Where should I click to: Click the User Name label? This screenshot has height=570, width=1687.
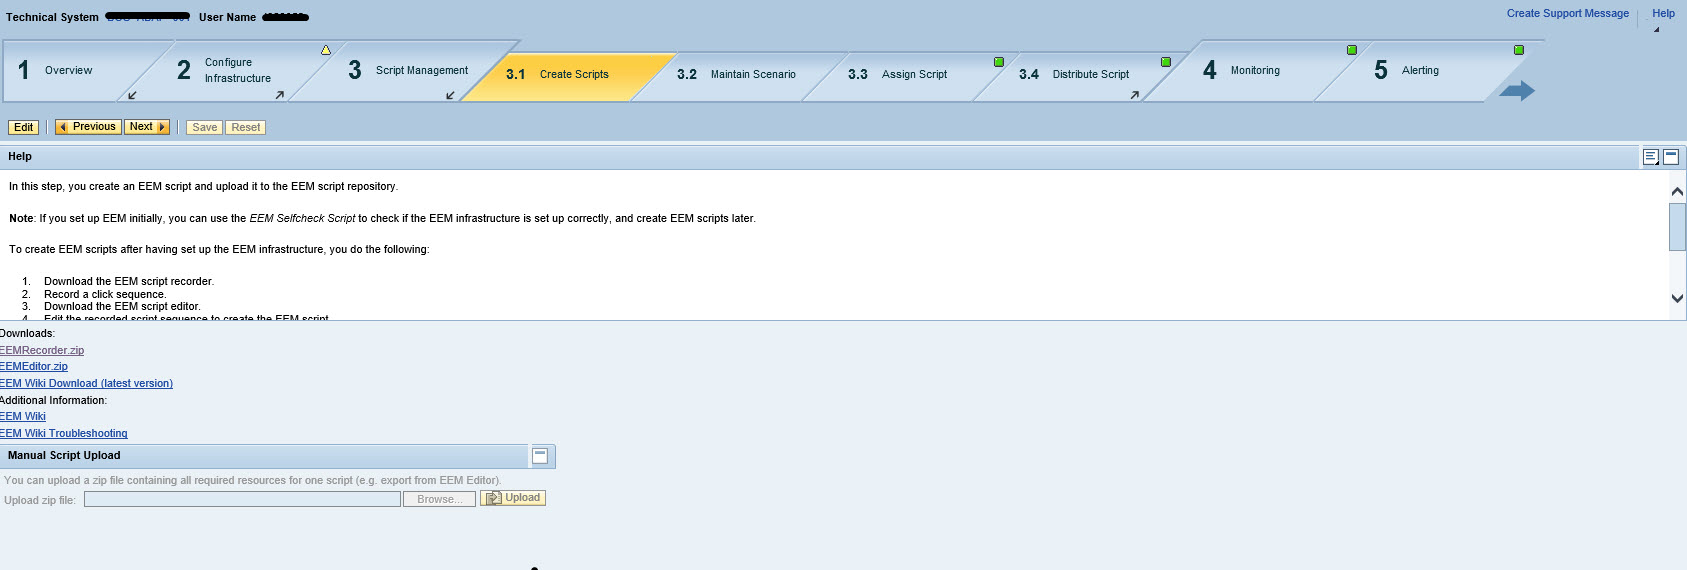(x=227, y=17)
